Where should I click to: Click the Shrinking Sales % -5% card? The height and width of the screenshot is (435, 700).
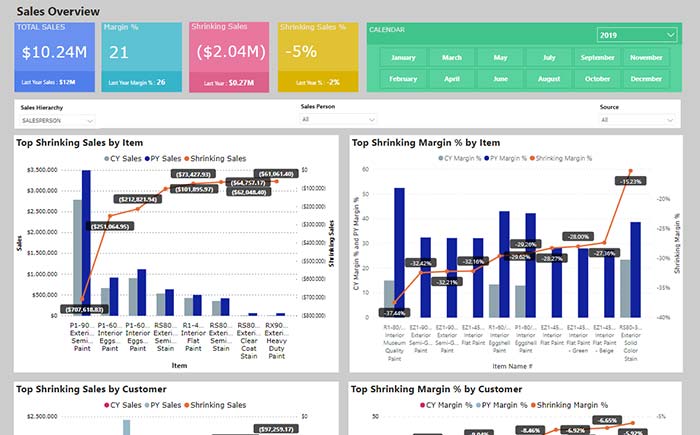click(318, 57)
